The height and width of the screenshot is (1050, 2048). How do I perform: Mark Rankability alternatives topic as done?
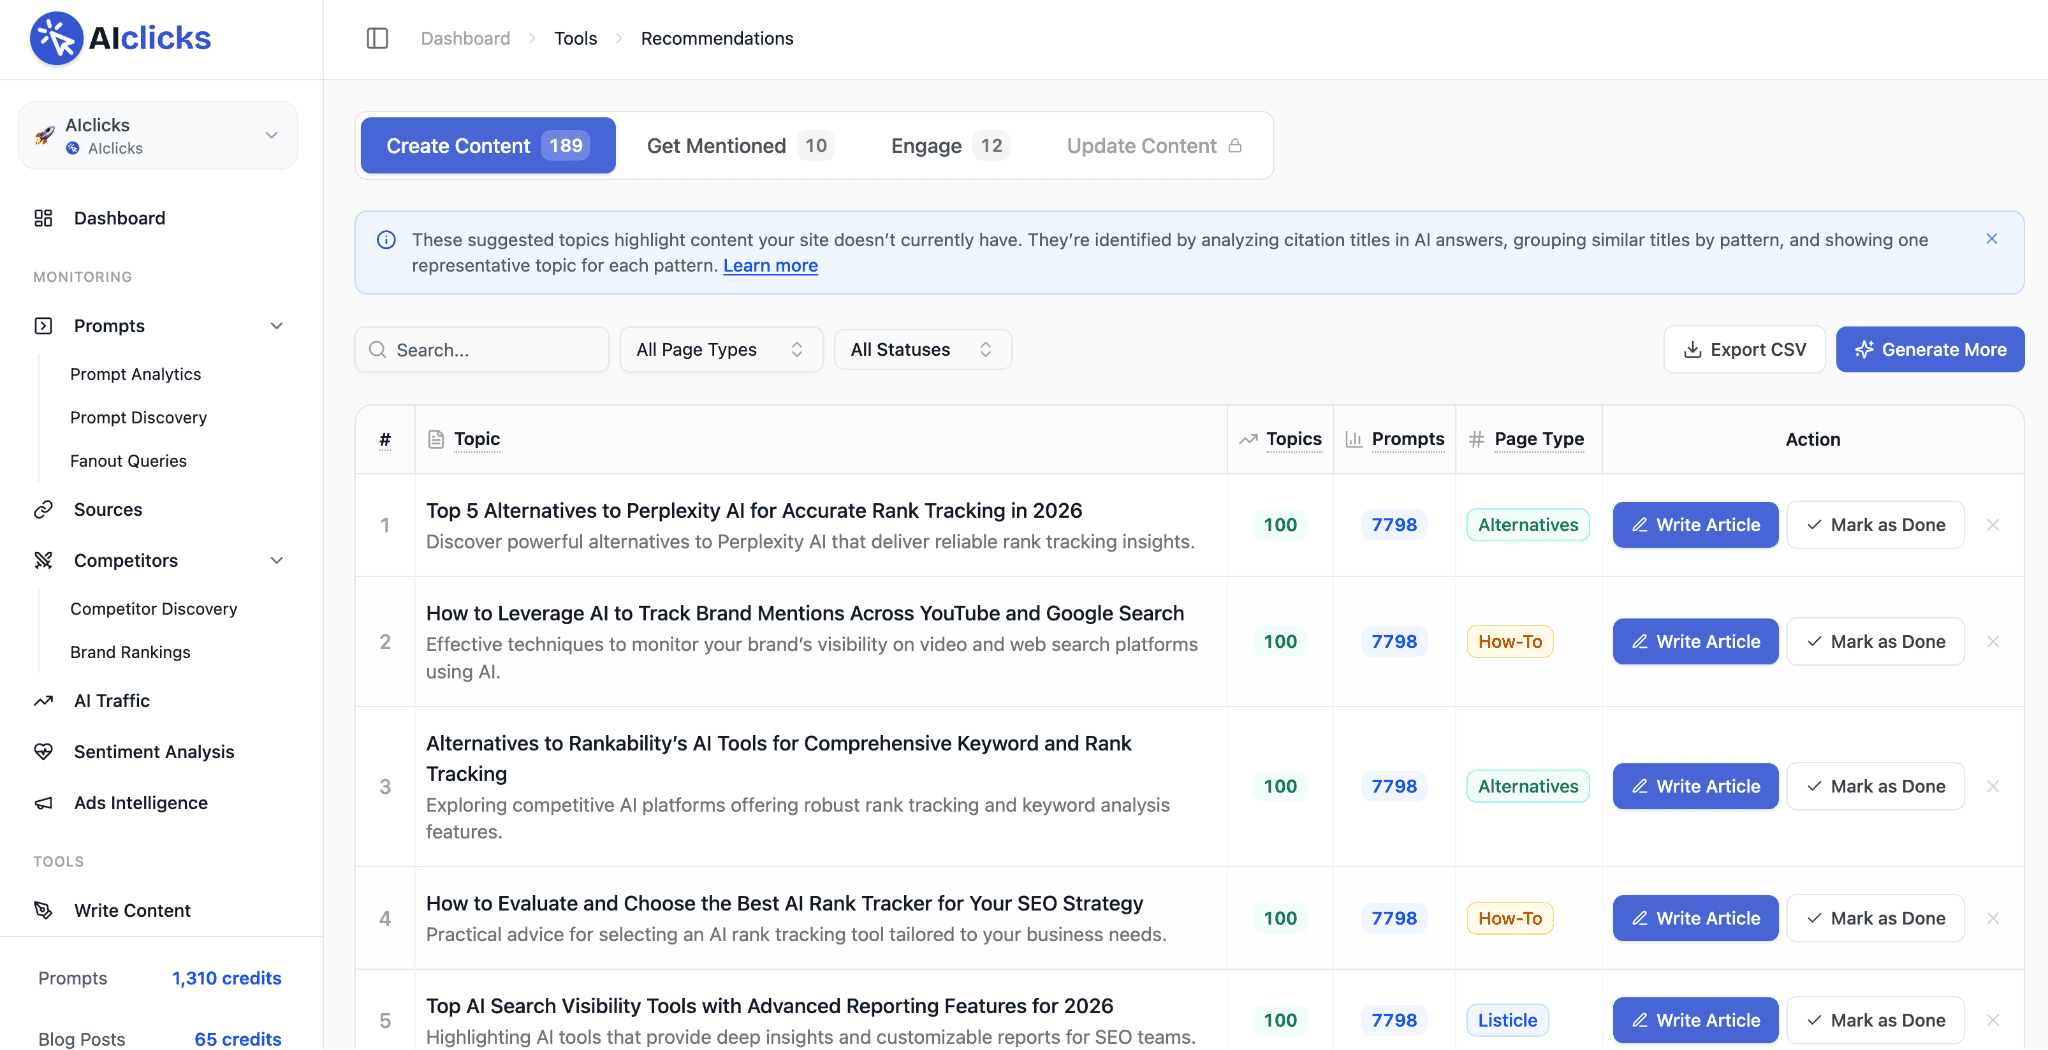pos(1876,787)
